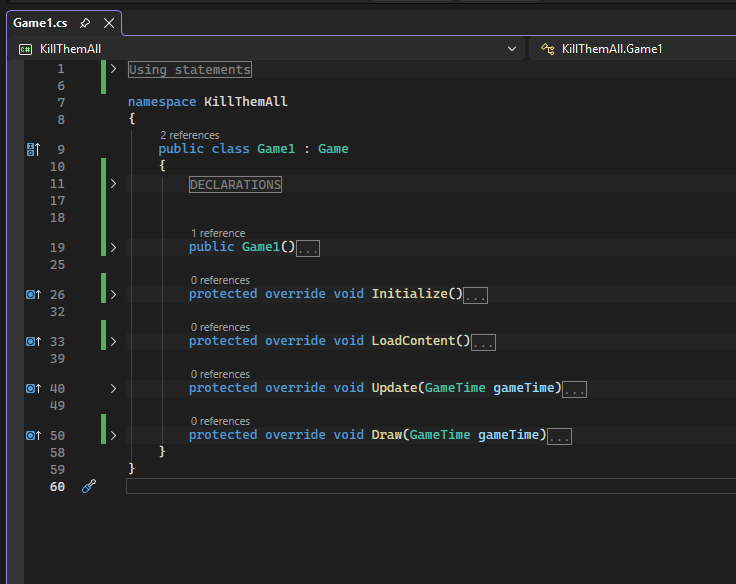Click the override indicator icon beside Update
The image size is (736, 584).
(x=32, y=389)
